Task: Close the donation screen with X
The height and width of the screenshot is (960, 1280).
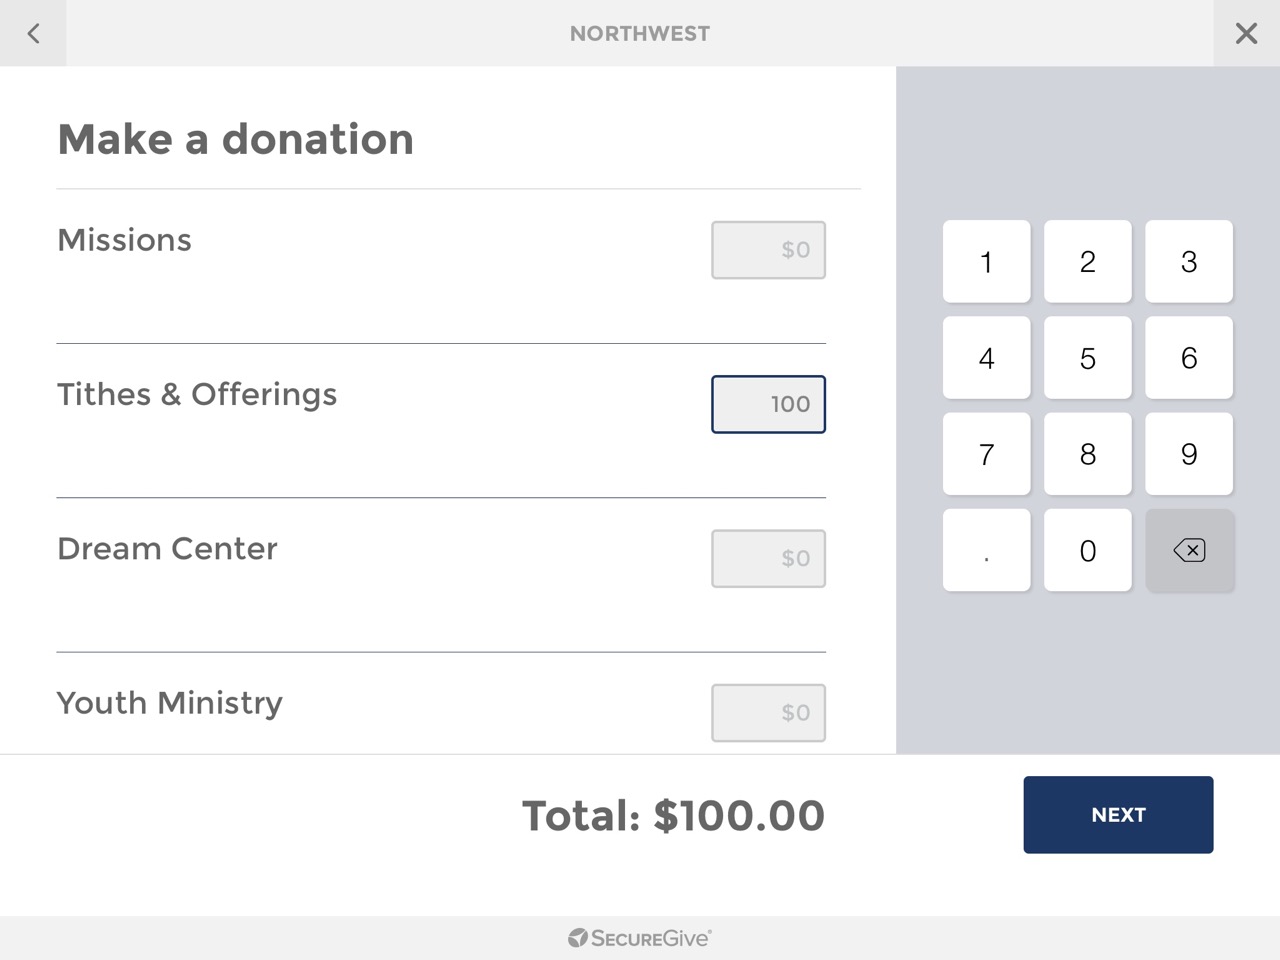Action: pyautogui.click(x=1246, y=33)
